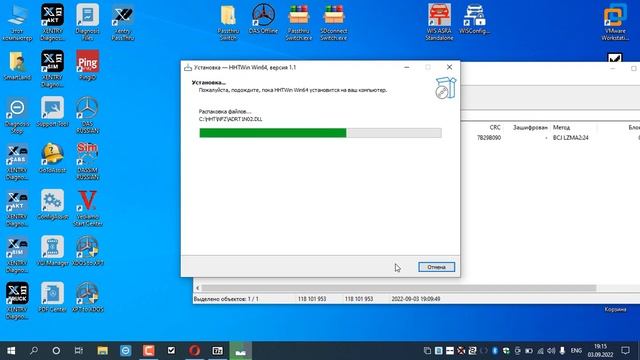640x360 pixels.
Task: Open the WIS ASRA Standalone icon
Action: click(439, 22)
